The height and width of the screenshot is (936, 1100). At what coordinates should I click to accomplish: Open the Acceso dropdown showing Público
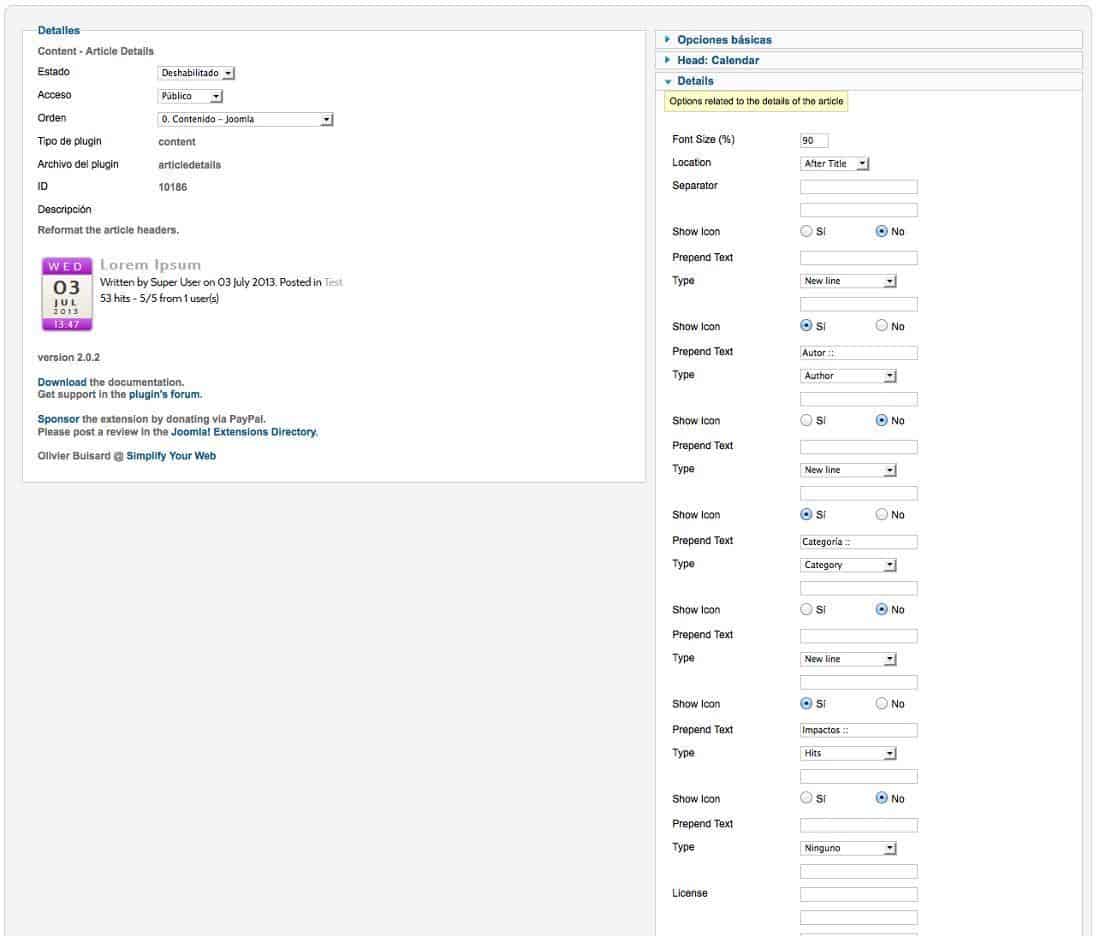pos(190,96)
